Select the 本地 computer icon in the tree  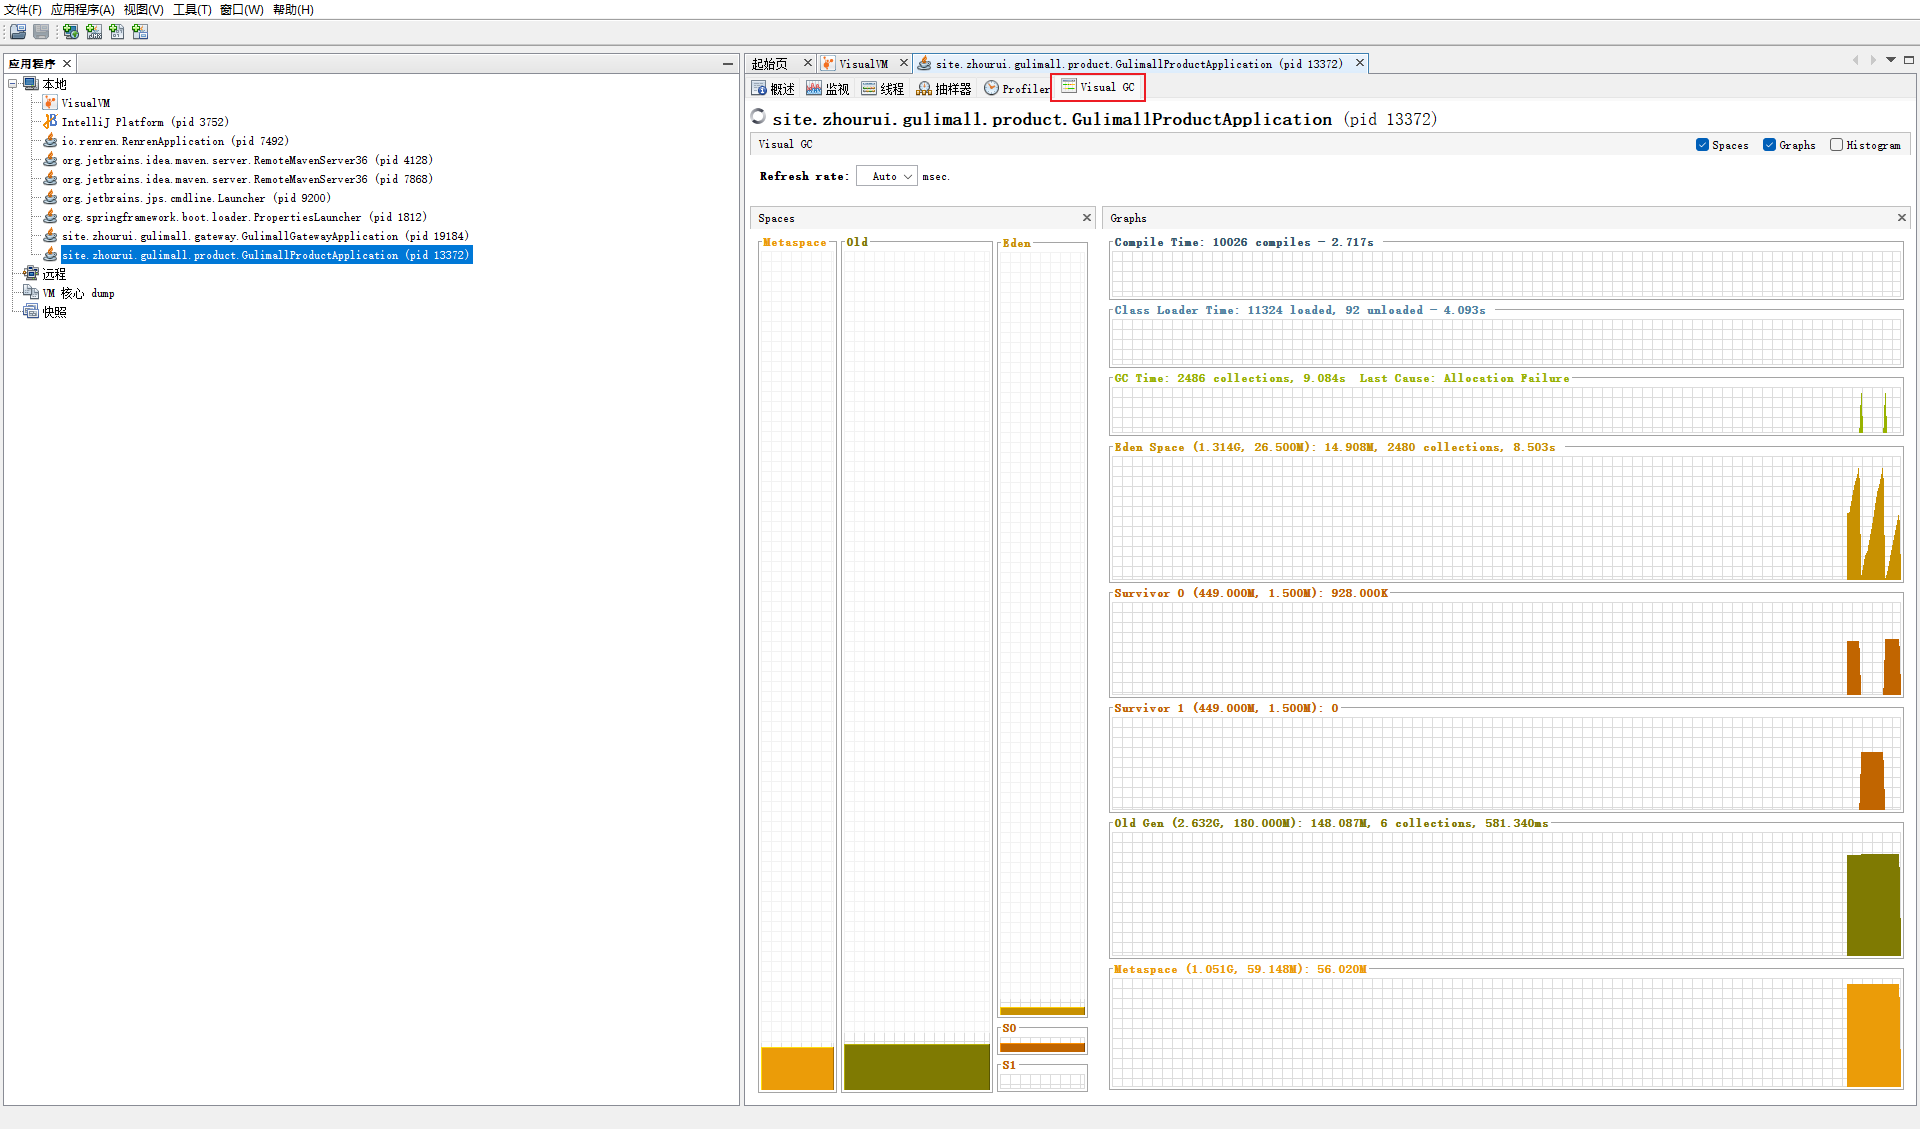click(x=31, y=84)
